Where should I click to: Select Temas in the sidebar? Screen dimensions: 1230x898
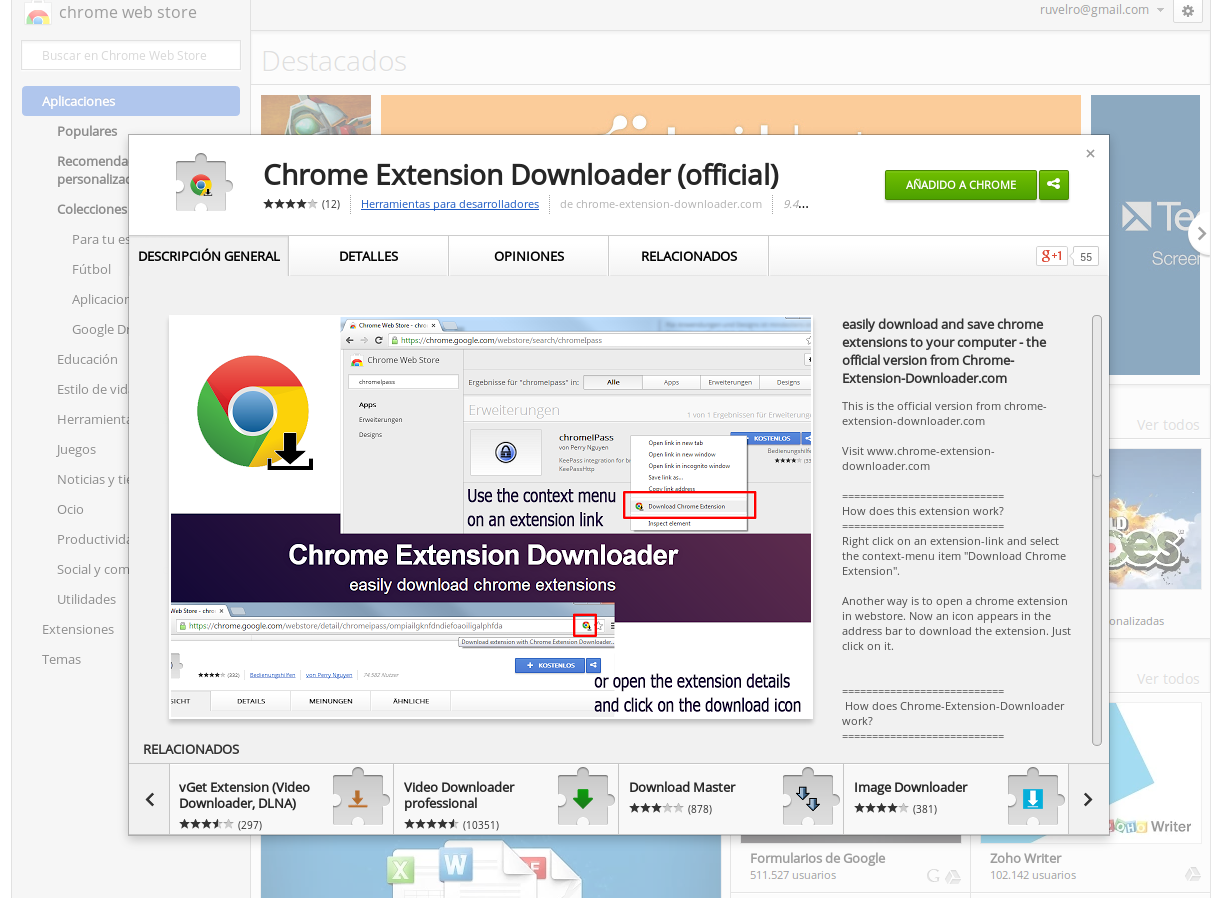(61, 659)
